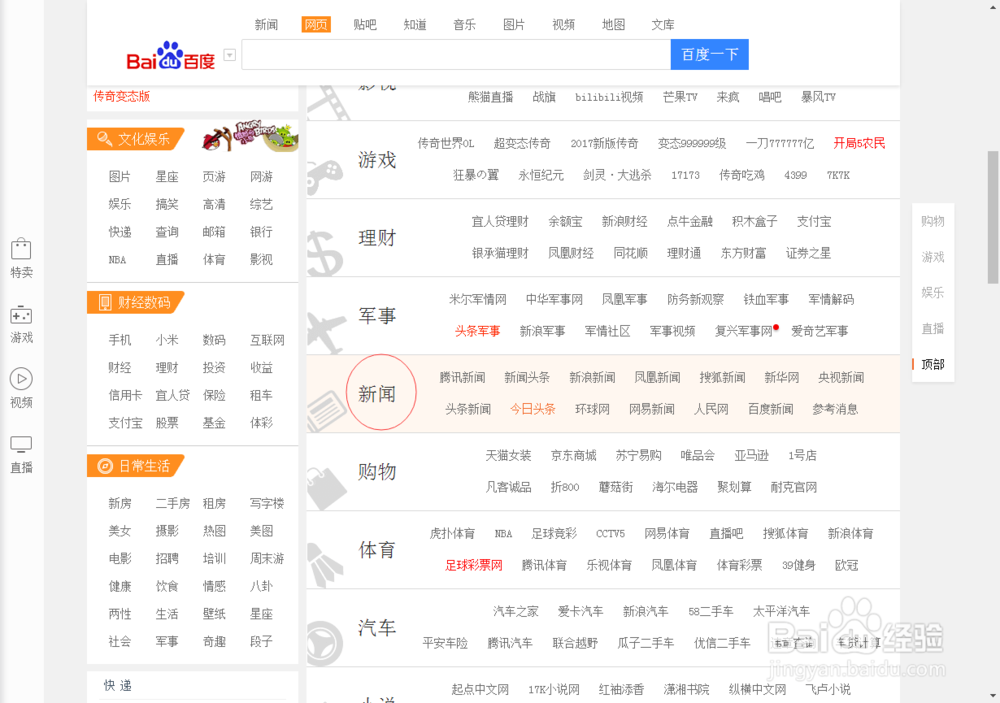The image size is (1000, 703).
Task: Switch to the 贴吧 tab at the top
Action: point(365,24)
